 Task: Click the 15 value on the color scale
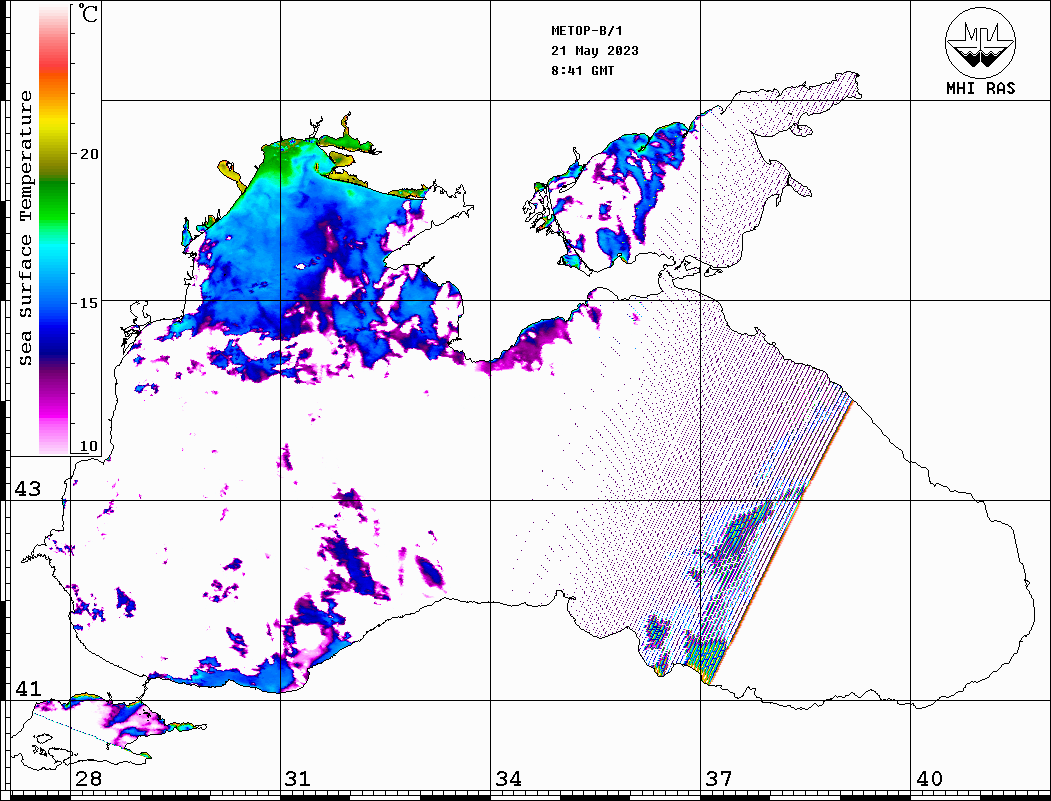(89, 303)
